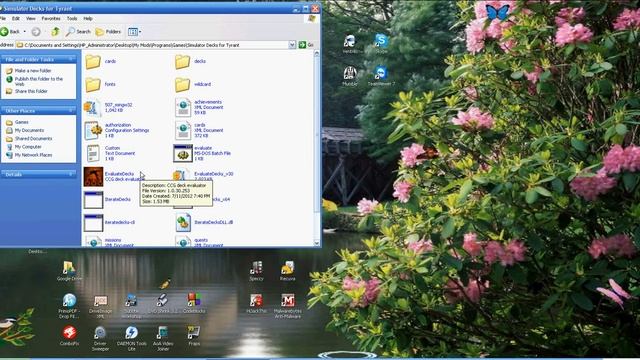Select the evaluate MS-DOS Batch File
The image size is (640, 360).
point(183,153)
